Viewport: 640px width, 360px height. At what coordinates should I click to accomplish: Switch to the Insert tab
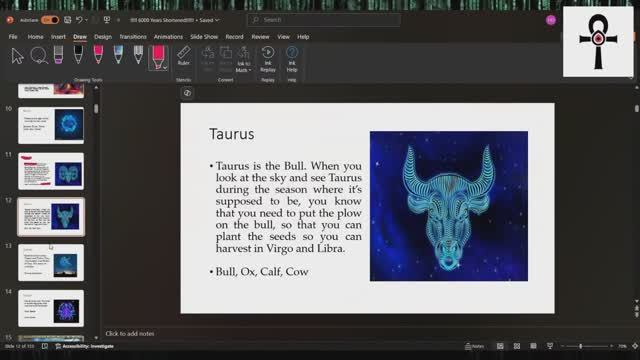click(58, 37)
